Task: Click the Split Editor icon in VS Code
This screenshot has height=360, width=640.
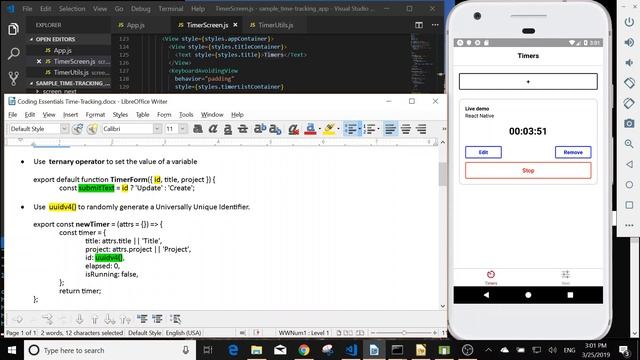Action: (419, 25)
